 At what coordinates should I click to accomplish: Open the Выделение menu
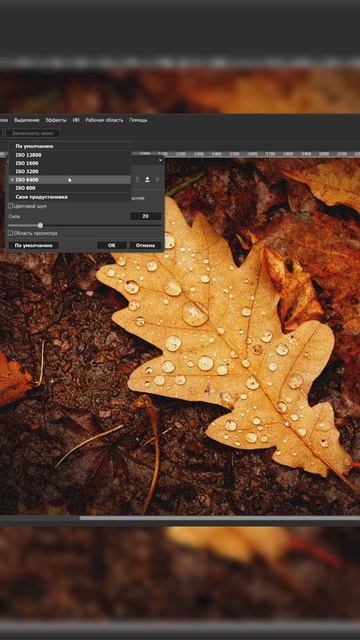[x=27, y=120]
